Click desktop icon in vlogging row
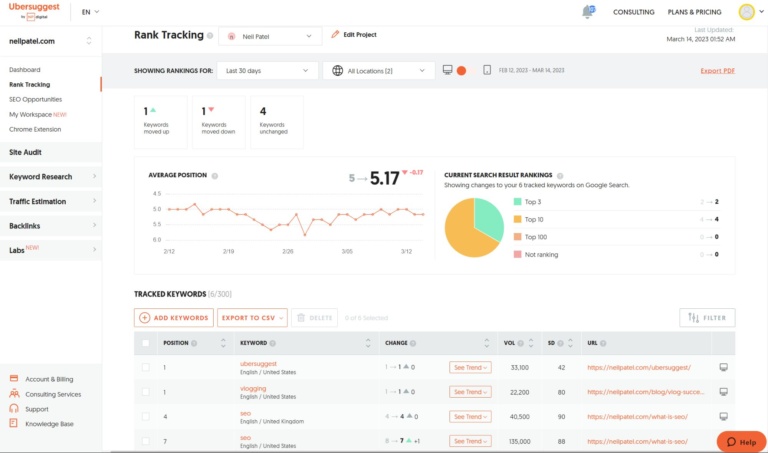 pos(723,392)
